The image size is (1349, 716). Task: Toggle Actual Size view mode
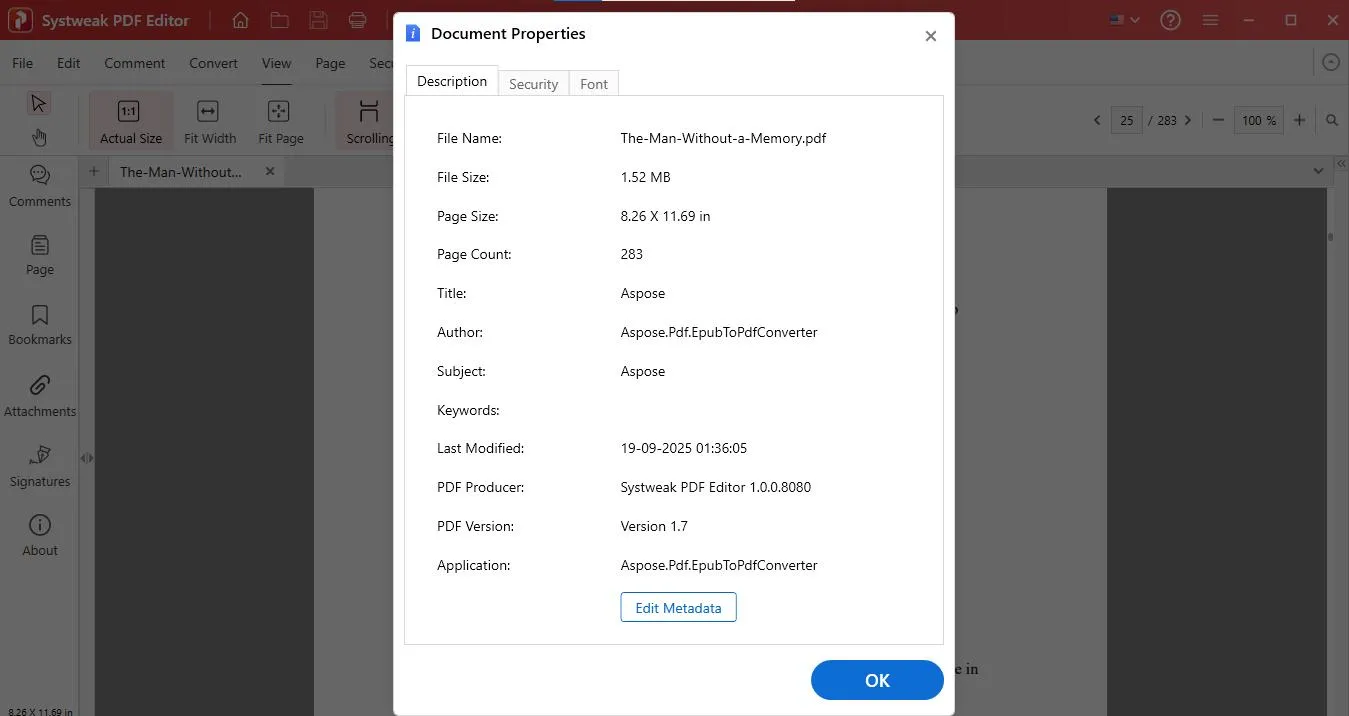pyautogui.click(x=130, y=120)
